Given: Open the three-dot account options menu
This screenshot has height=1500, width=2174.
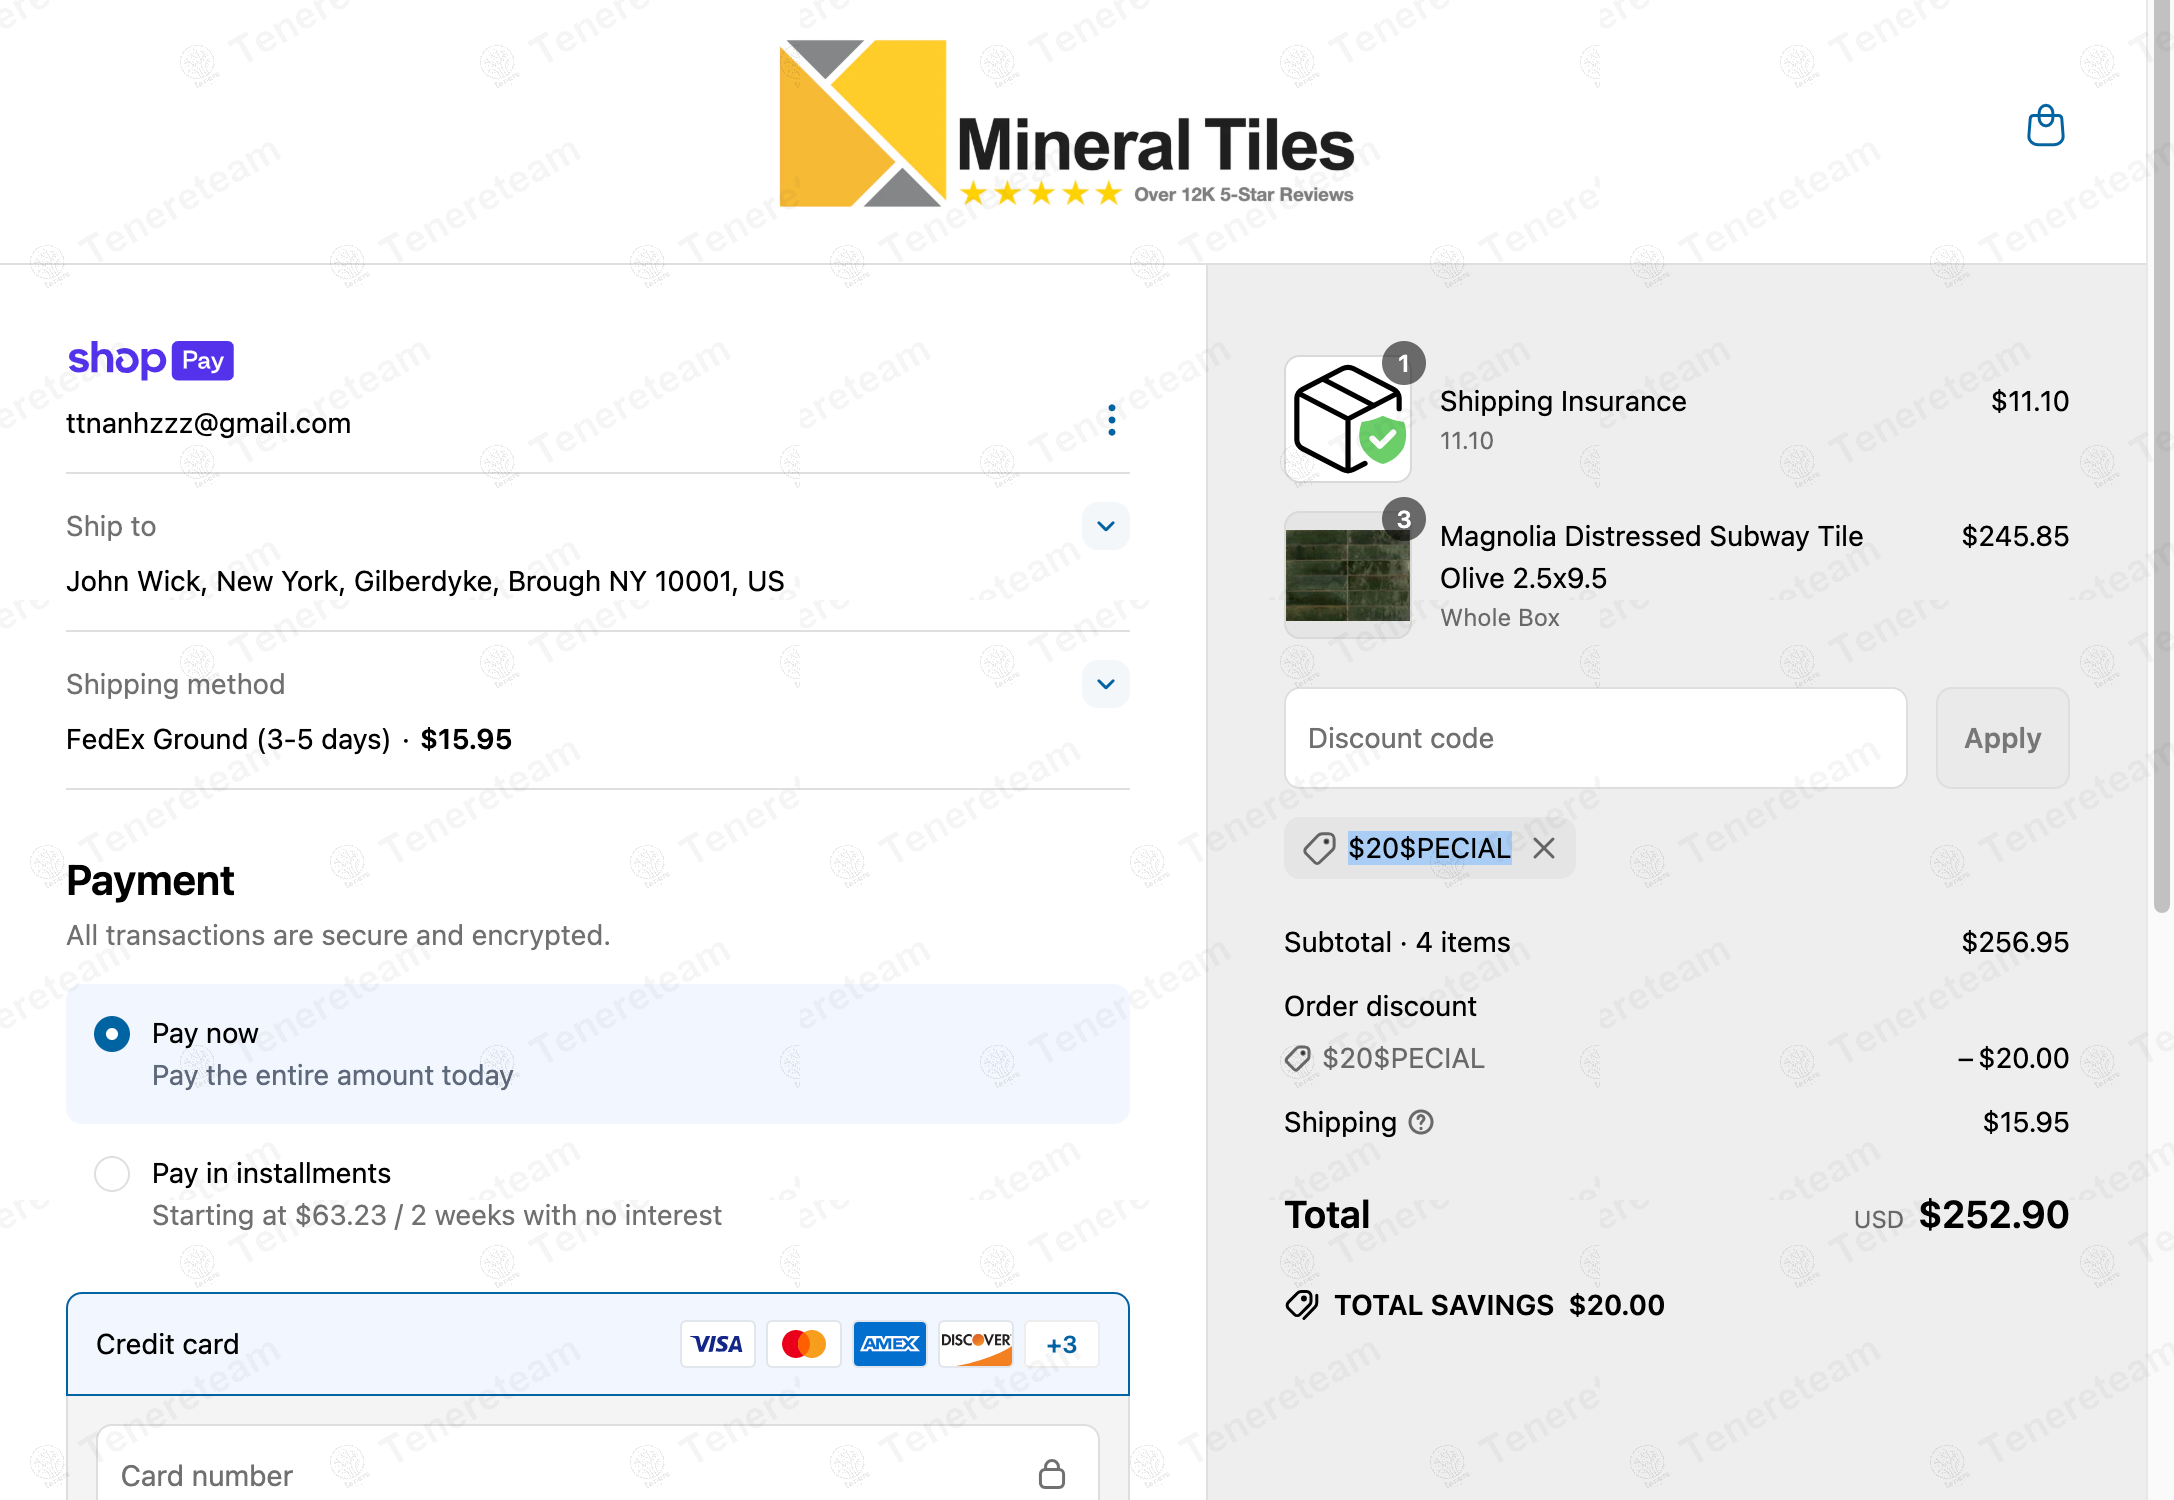Looking at the screenshot, I should click(1111, 421).
